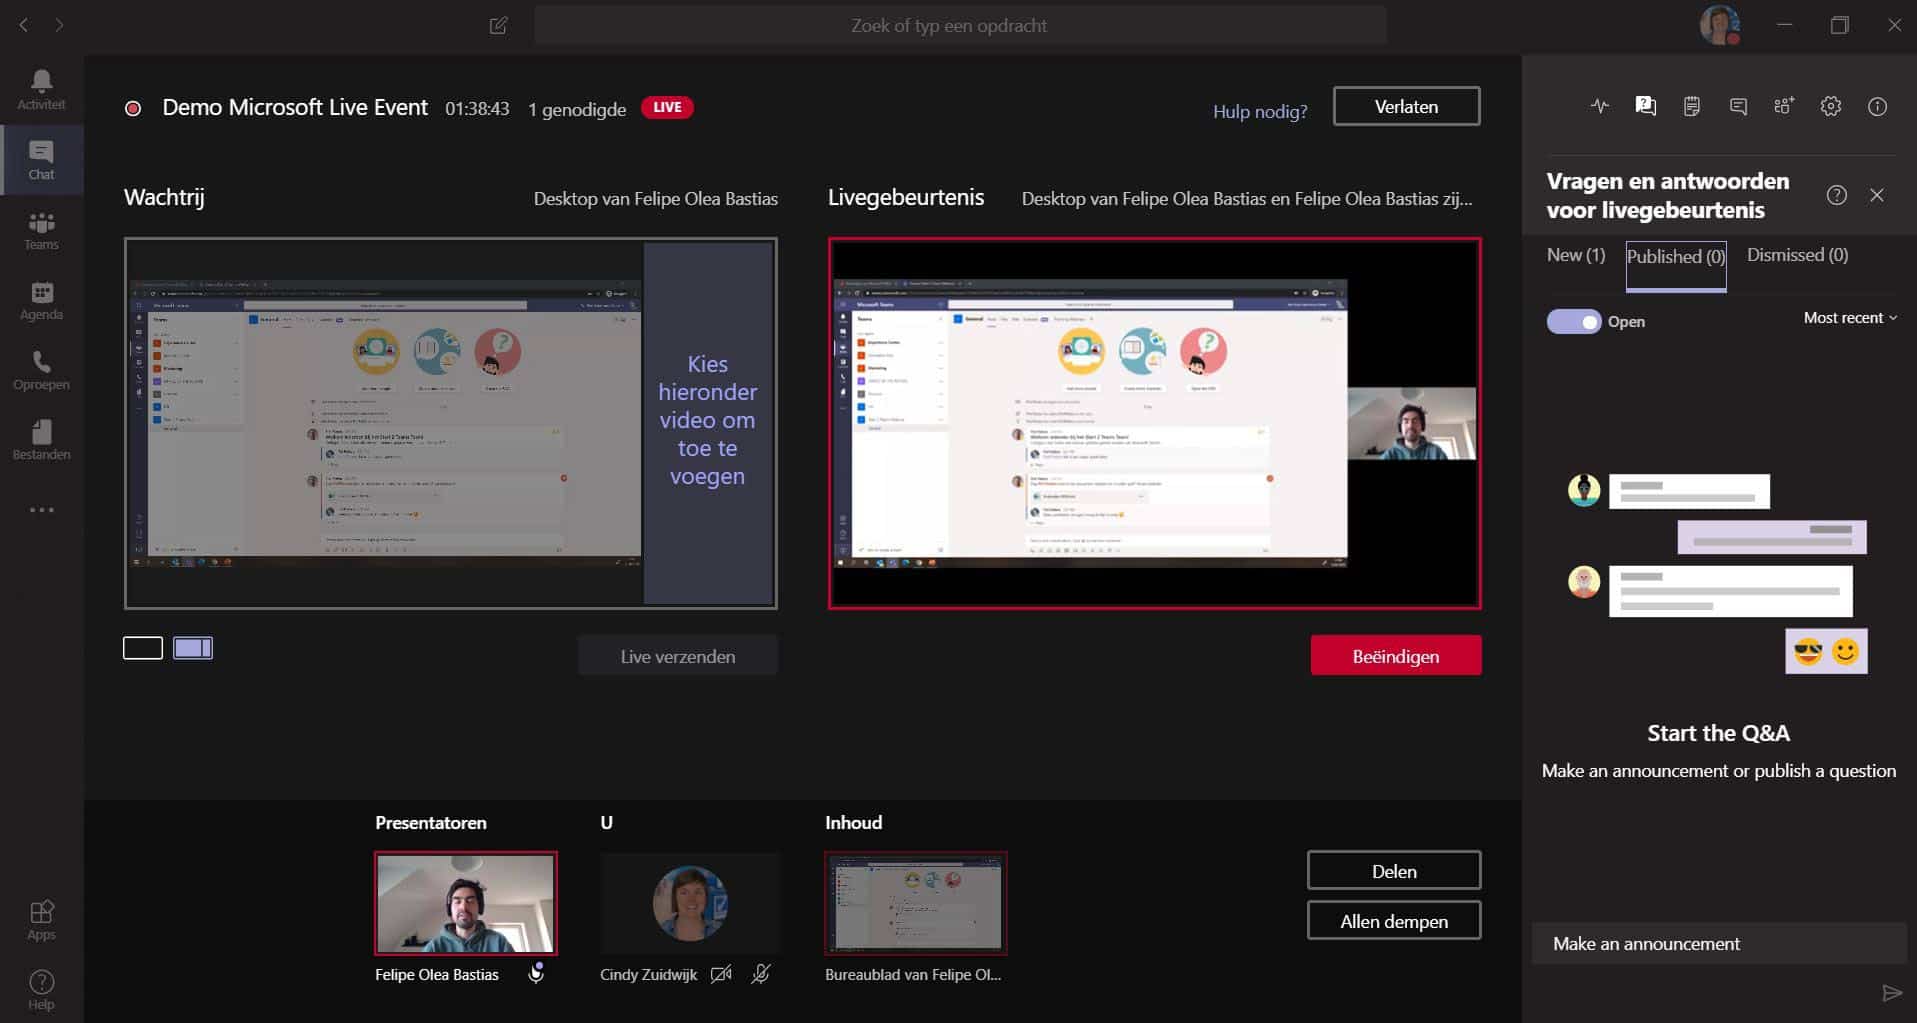Viewport: 1917px width, 1023px height.
Task: Show participants panel icon
Action: [x=1784, y=106]
